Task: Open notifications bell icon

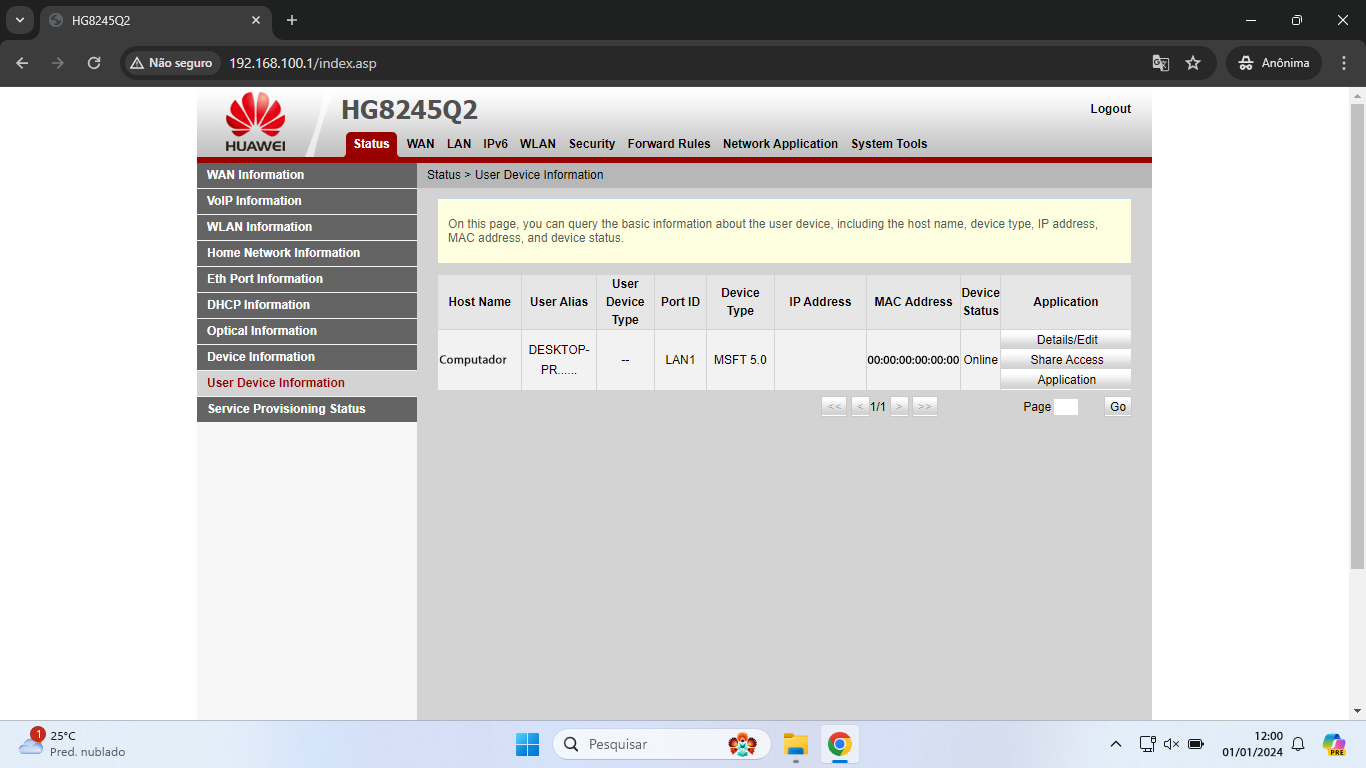Action: pyautogui.click(x=1298, y=744)
